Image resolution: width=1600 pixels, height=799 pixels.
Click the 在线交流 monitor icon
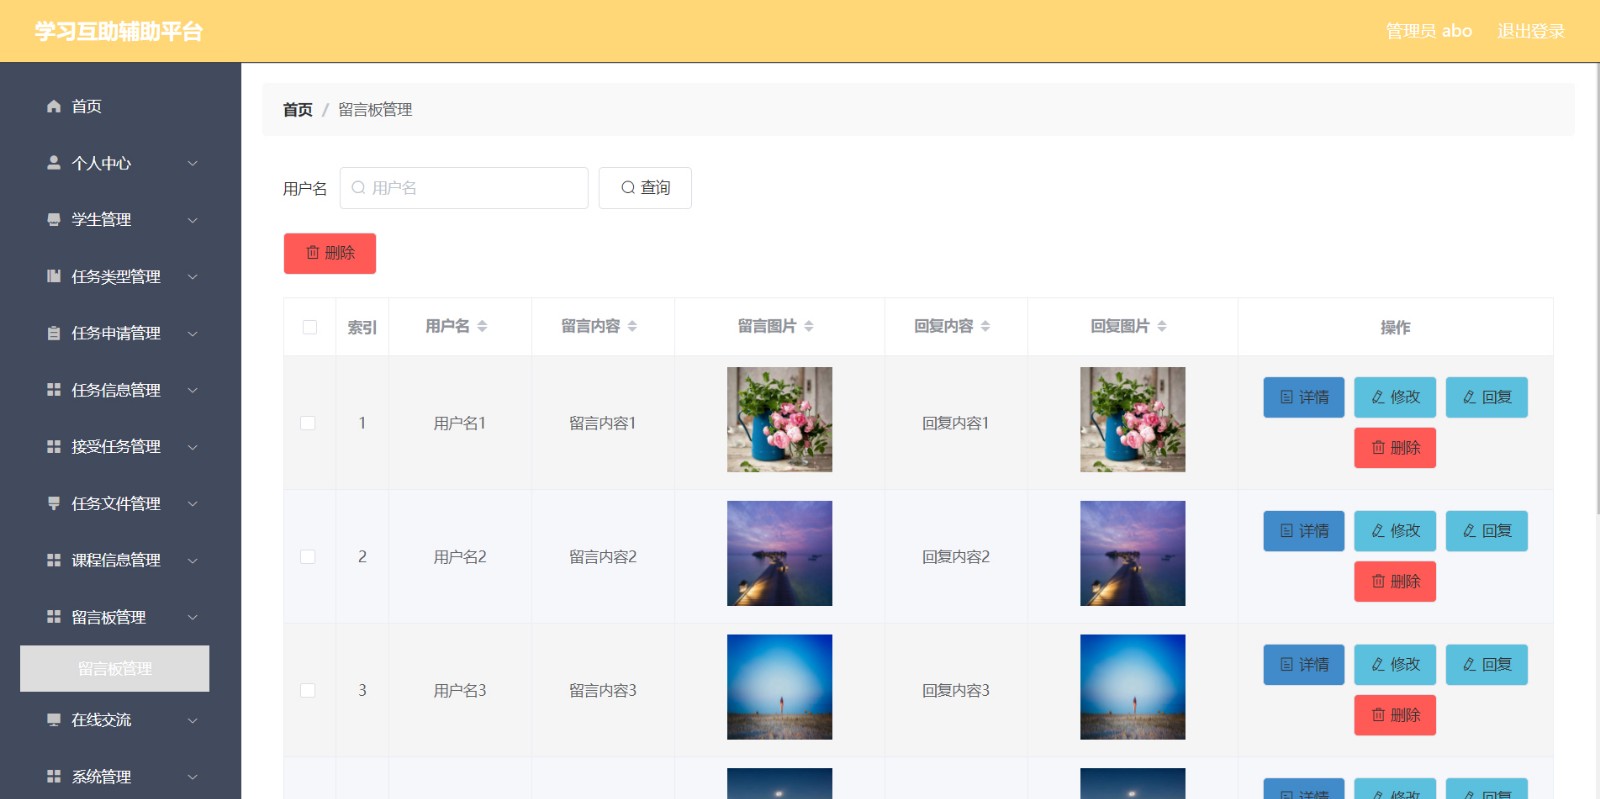pyautogui.click(x=54, y=719)
